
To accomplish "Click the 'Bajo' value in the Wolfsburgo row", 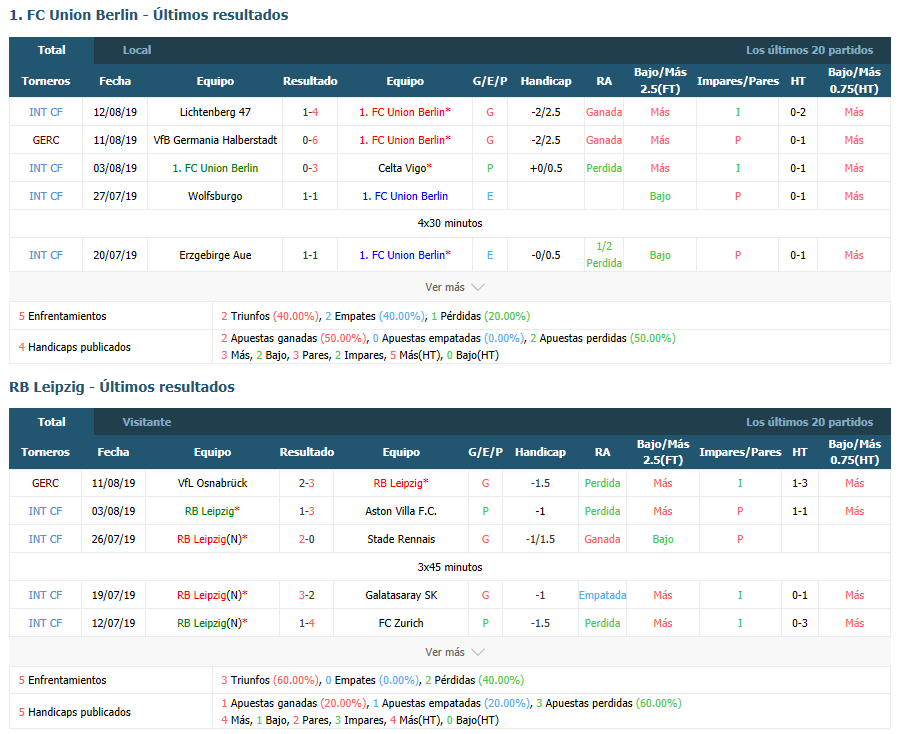I will pos(660,196).
